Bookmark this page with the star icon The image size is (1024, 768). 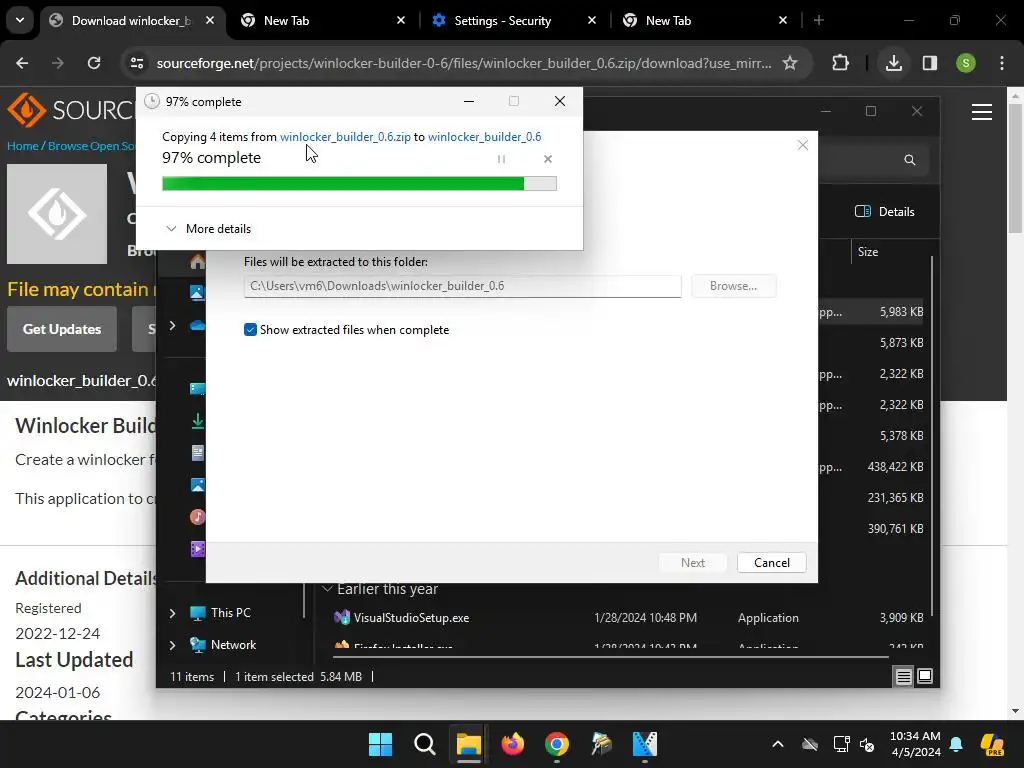click(790, 63)
